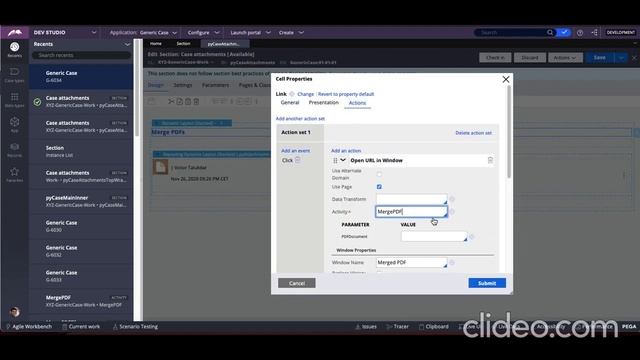Click Revert to property default link

tap(346, 94)
